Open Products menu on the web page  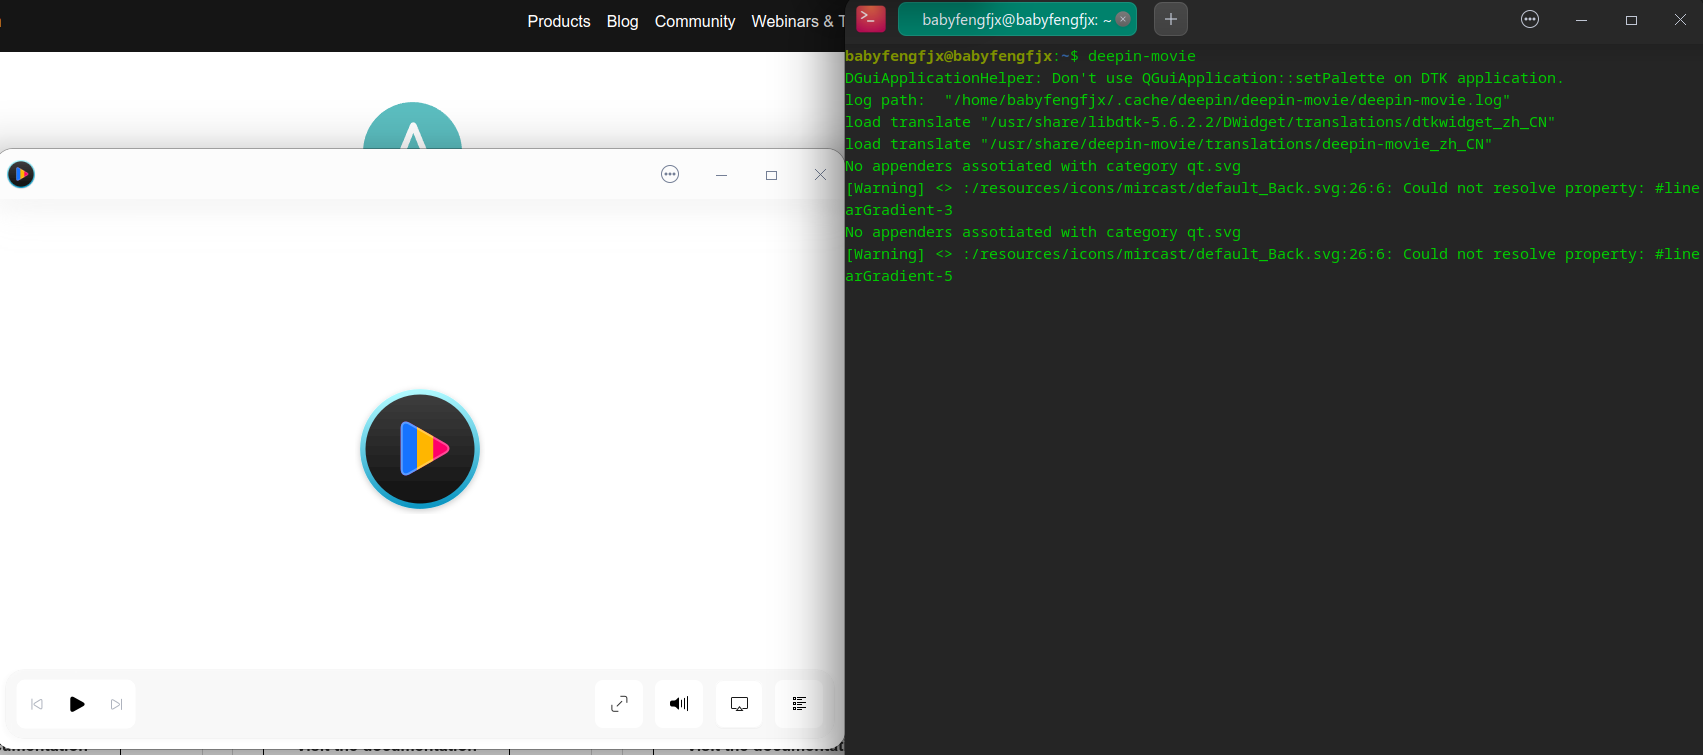pyautogui.click(x=559, y=21)
